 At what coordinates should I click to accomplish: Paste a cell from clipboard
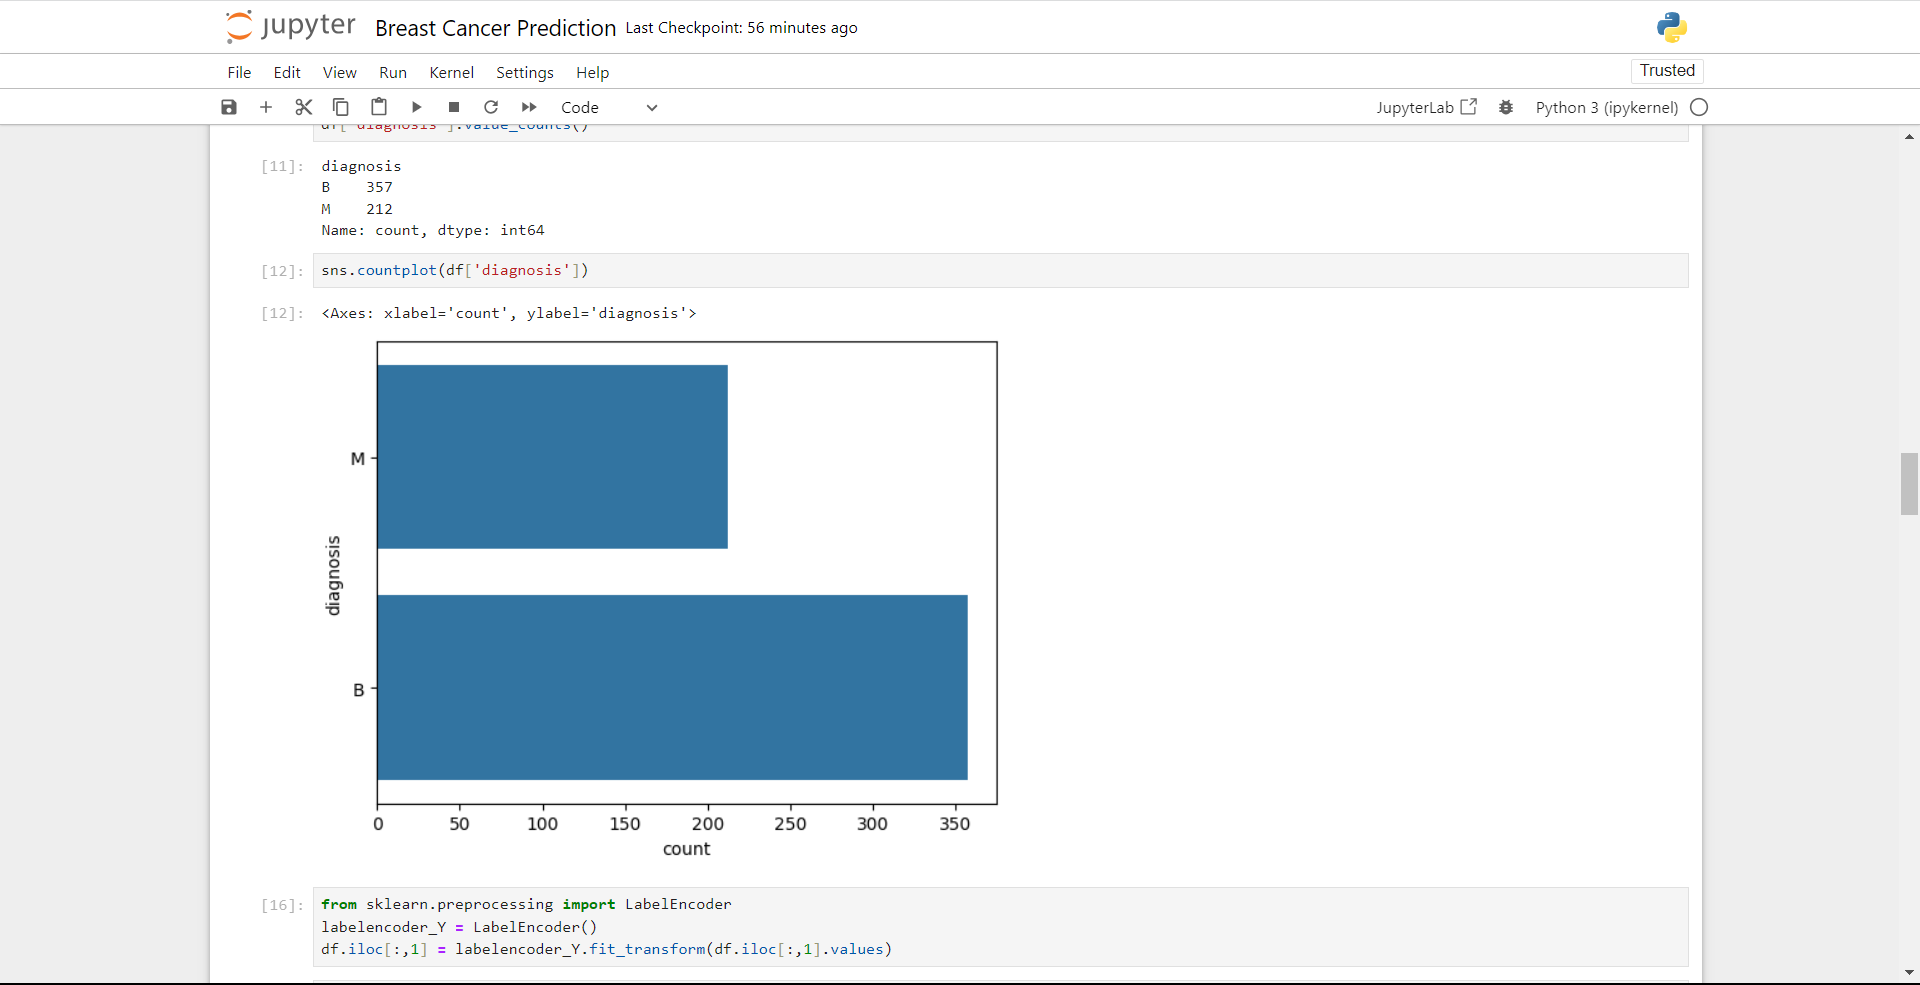[x=378, y=107]
